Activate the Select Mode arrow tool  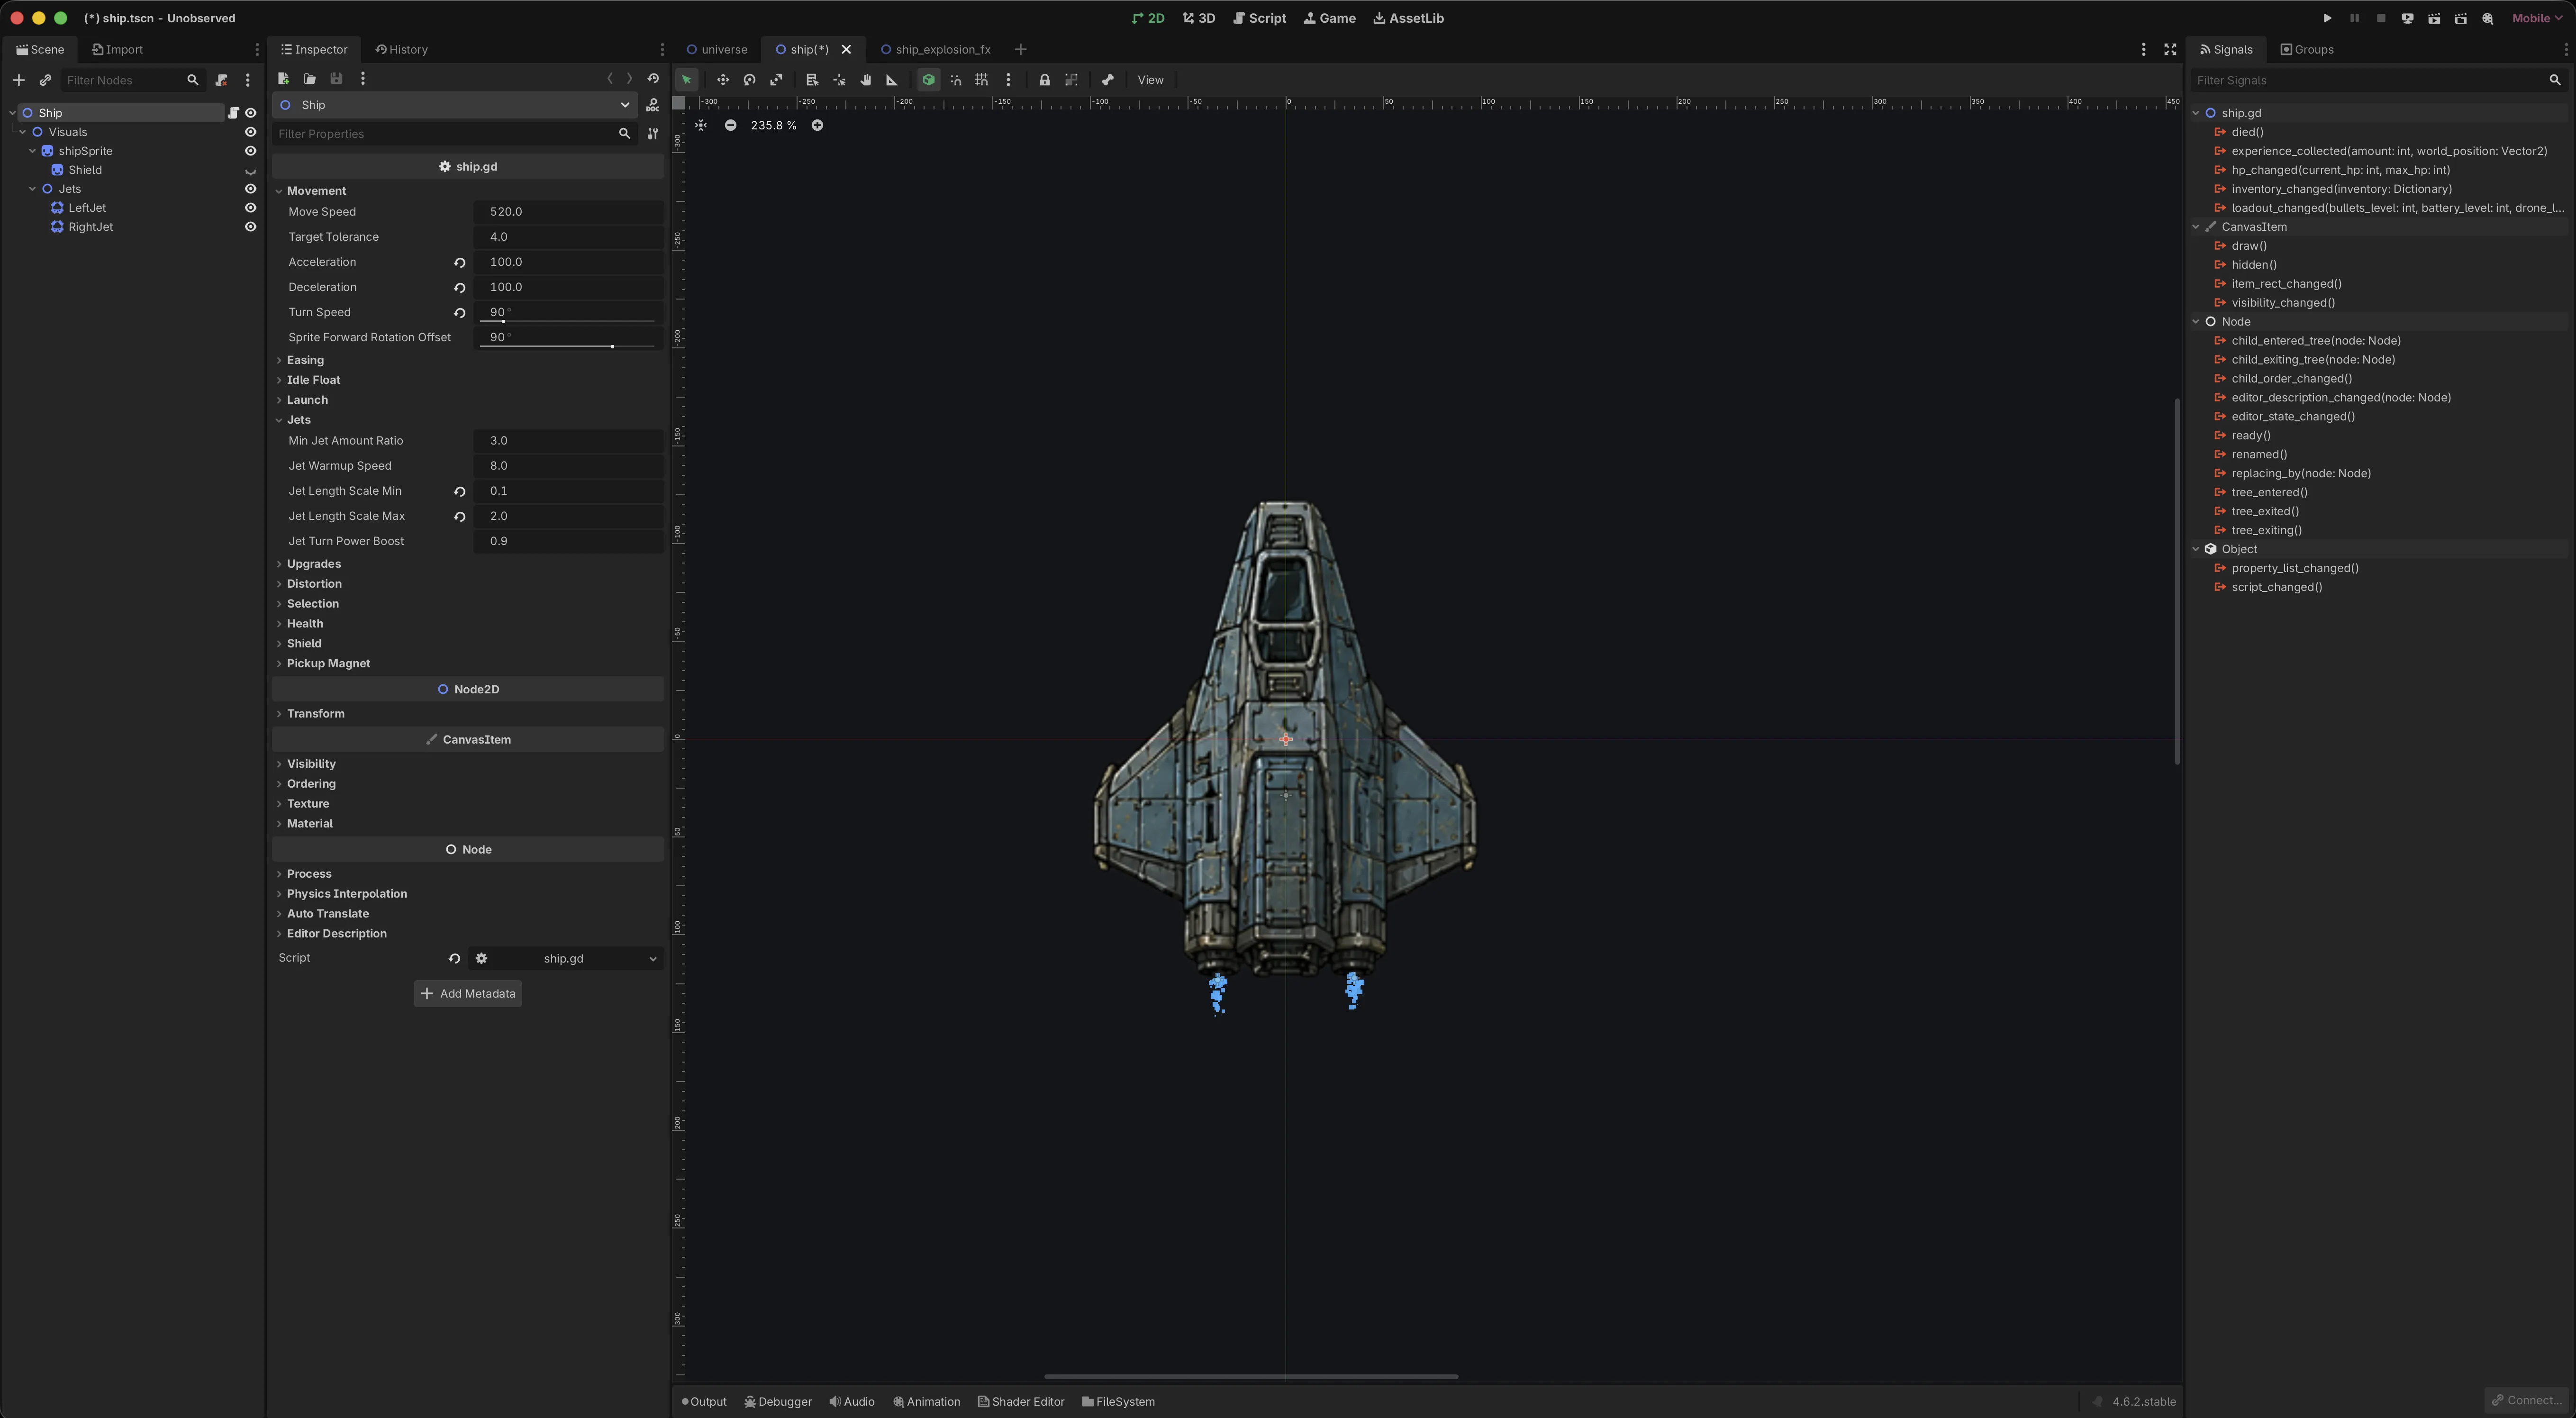[x=686, y=80]
